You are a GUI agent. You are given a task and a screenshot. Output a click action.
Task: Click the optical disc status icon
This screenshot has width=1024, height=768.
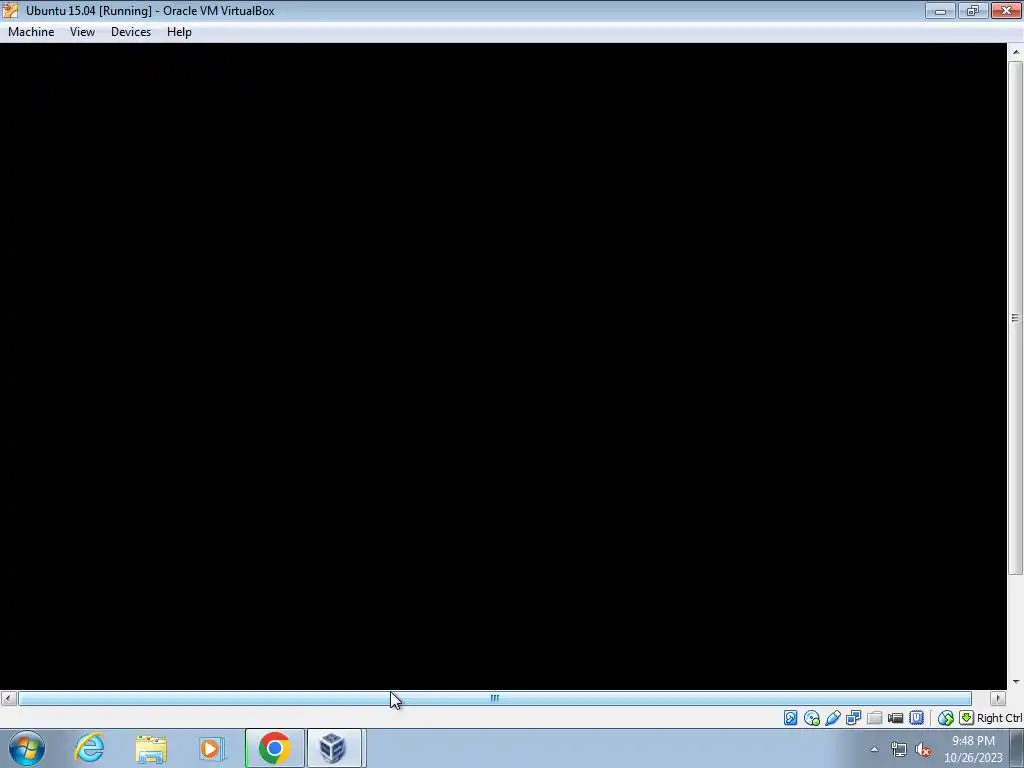tap(812, 718)
